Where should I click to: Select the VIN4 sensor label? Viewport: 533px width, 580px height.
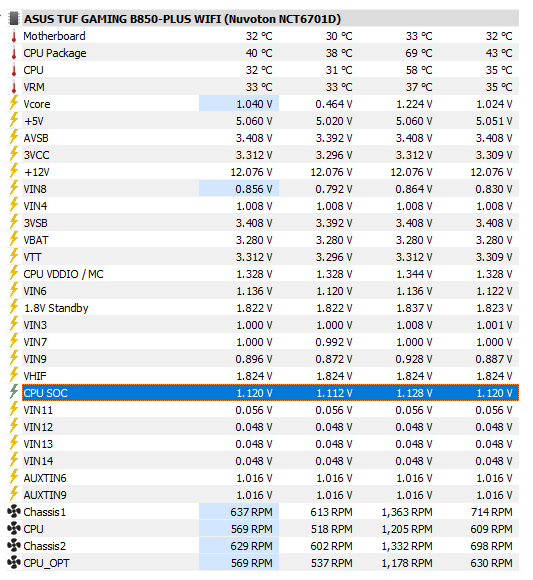point(35,206)
